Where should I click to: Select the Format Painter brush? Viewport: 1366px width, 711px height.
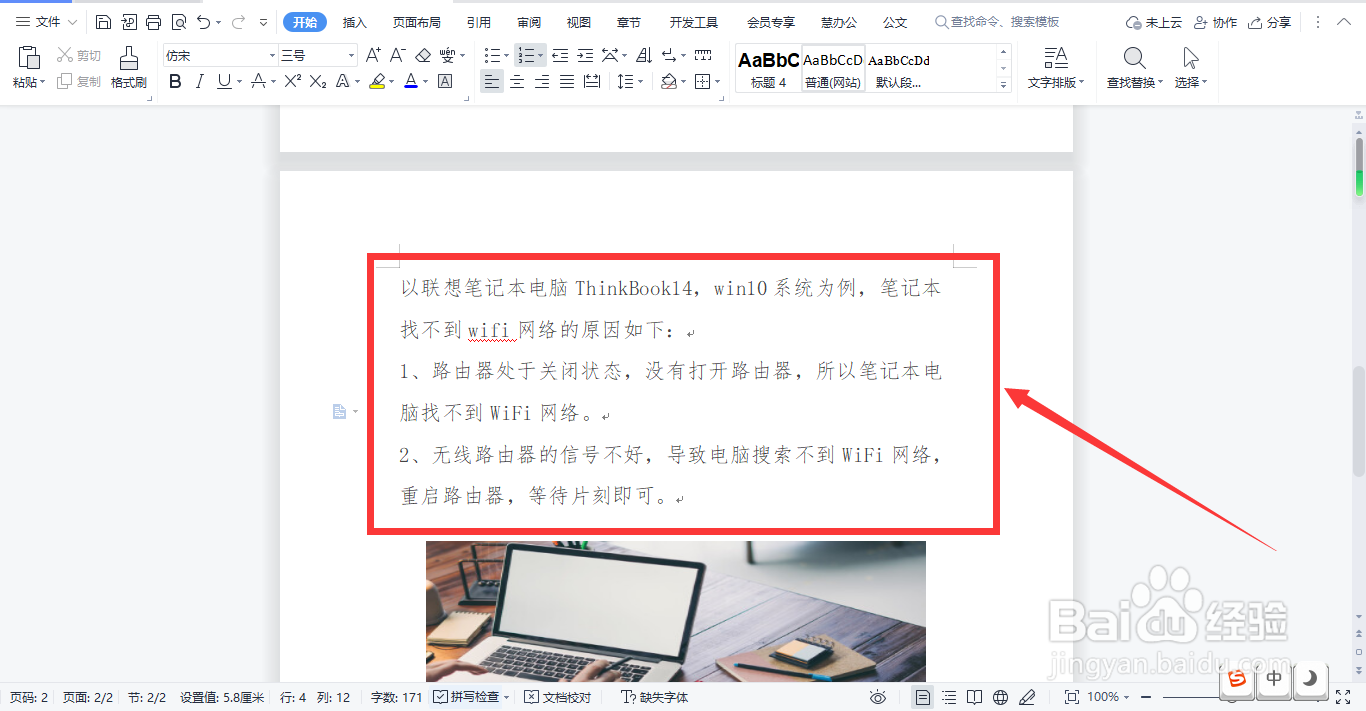pyautogui.click(x=128, y=59)
